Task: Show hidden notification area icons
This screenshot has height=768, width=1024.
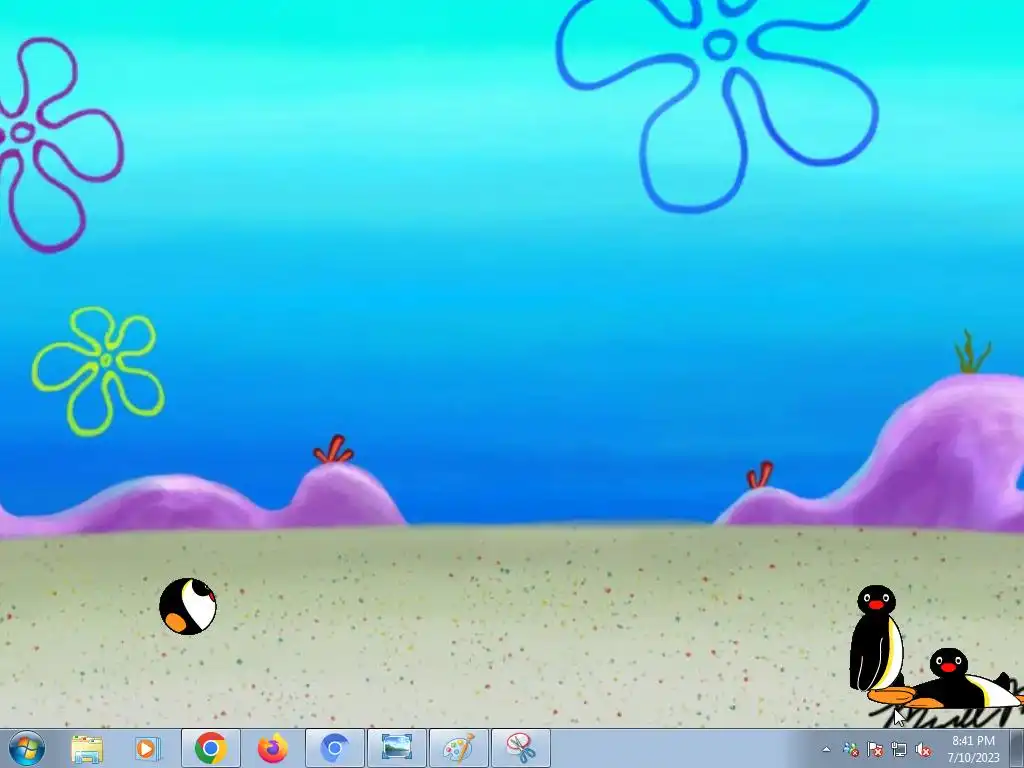Action: coord(826,749)
